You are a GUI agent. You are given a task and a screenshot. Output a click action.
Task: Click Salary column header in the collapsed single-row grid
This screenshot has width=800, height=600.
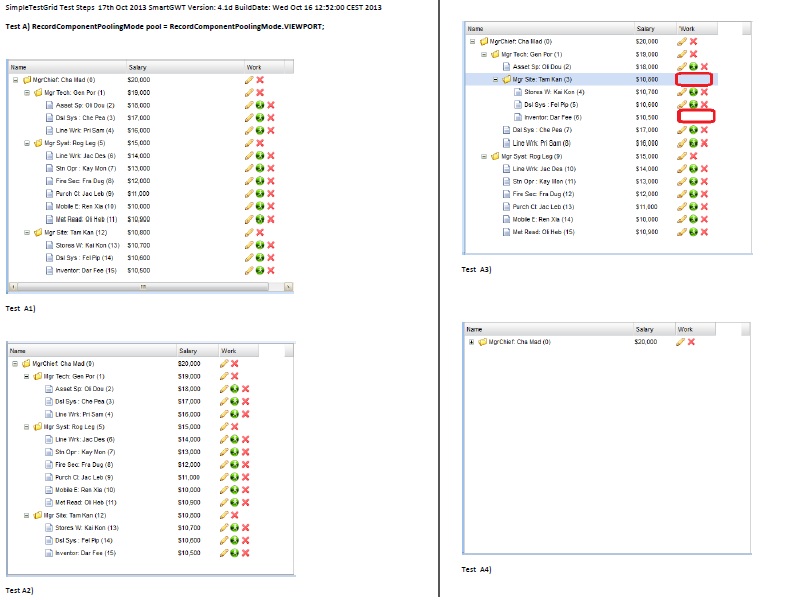click(x=645, y=329)
